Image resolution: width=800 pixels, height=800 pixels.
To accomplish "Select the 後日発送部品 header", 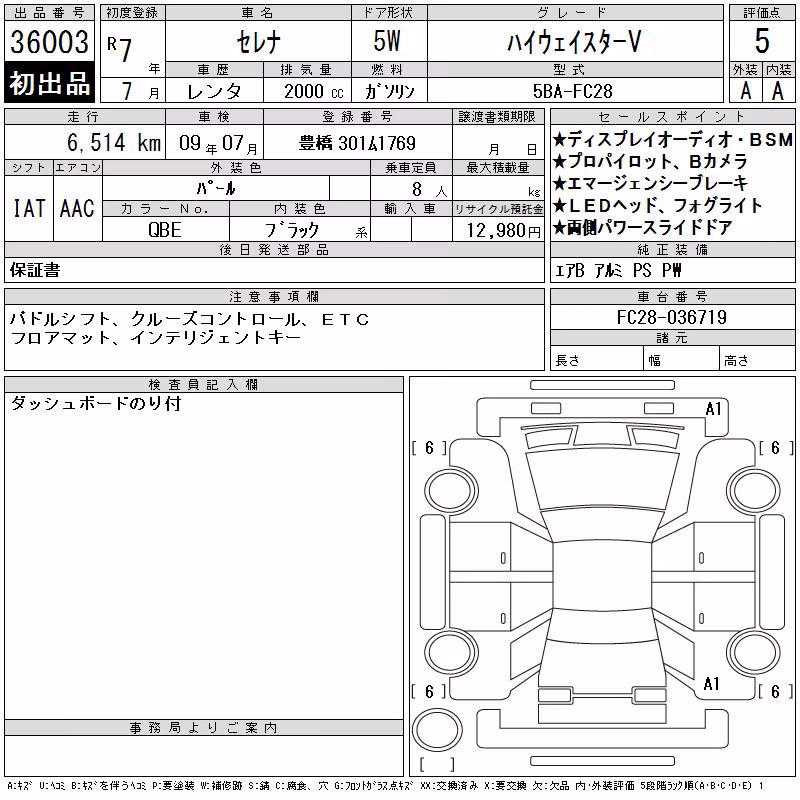I will pyautogui.click(x=274, y=249).
